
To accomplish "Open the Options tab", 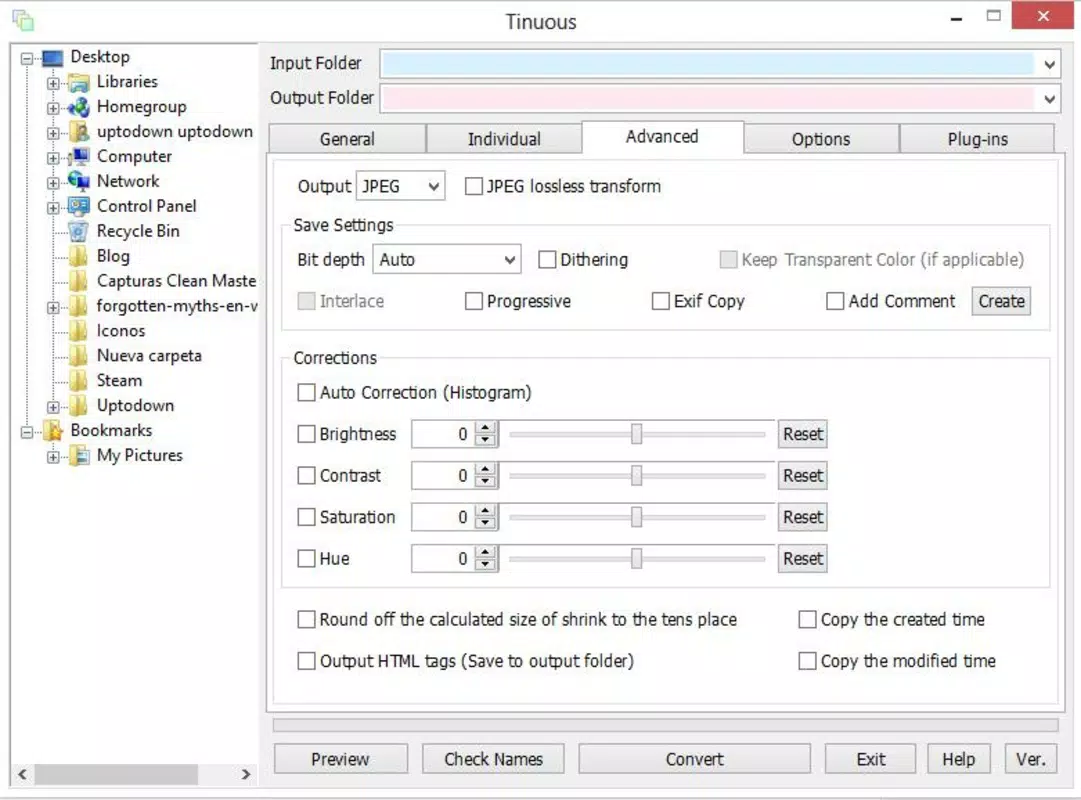I will (x=821, y=139).
